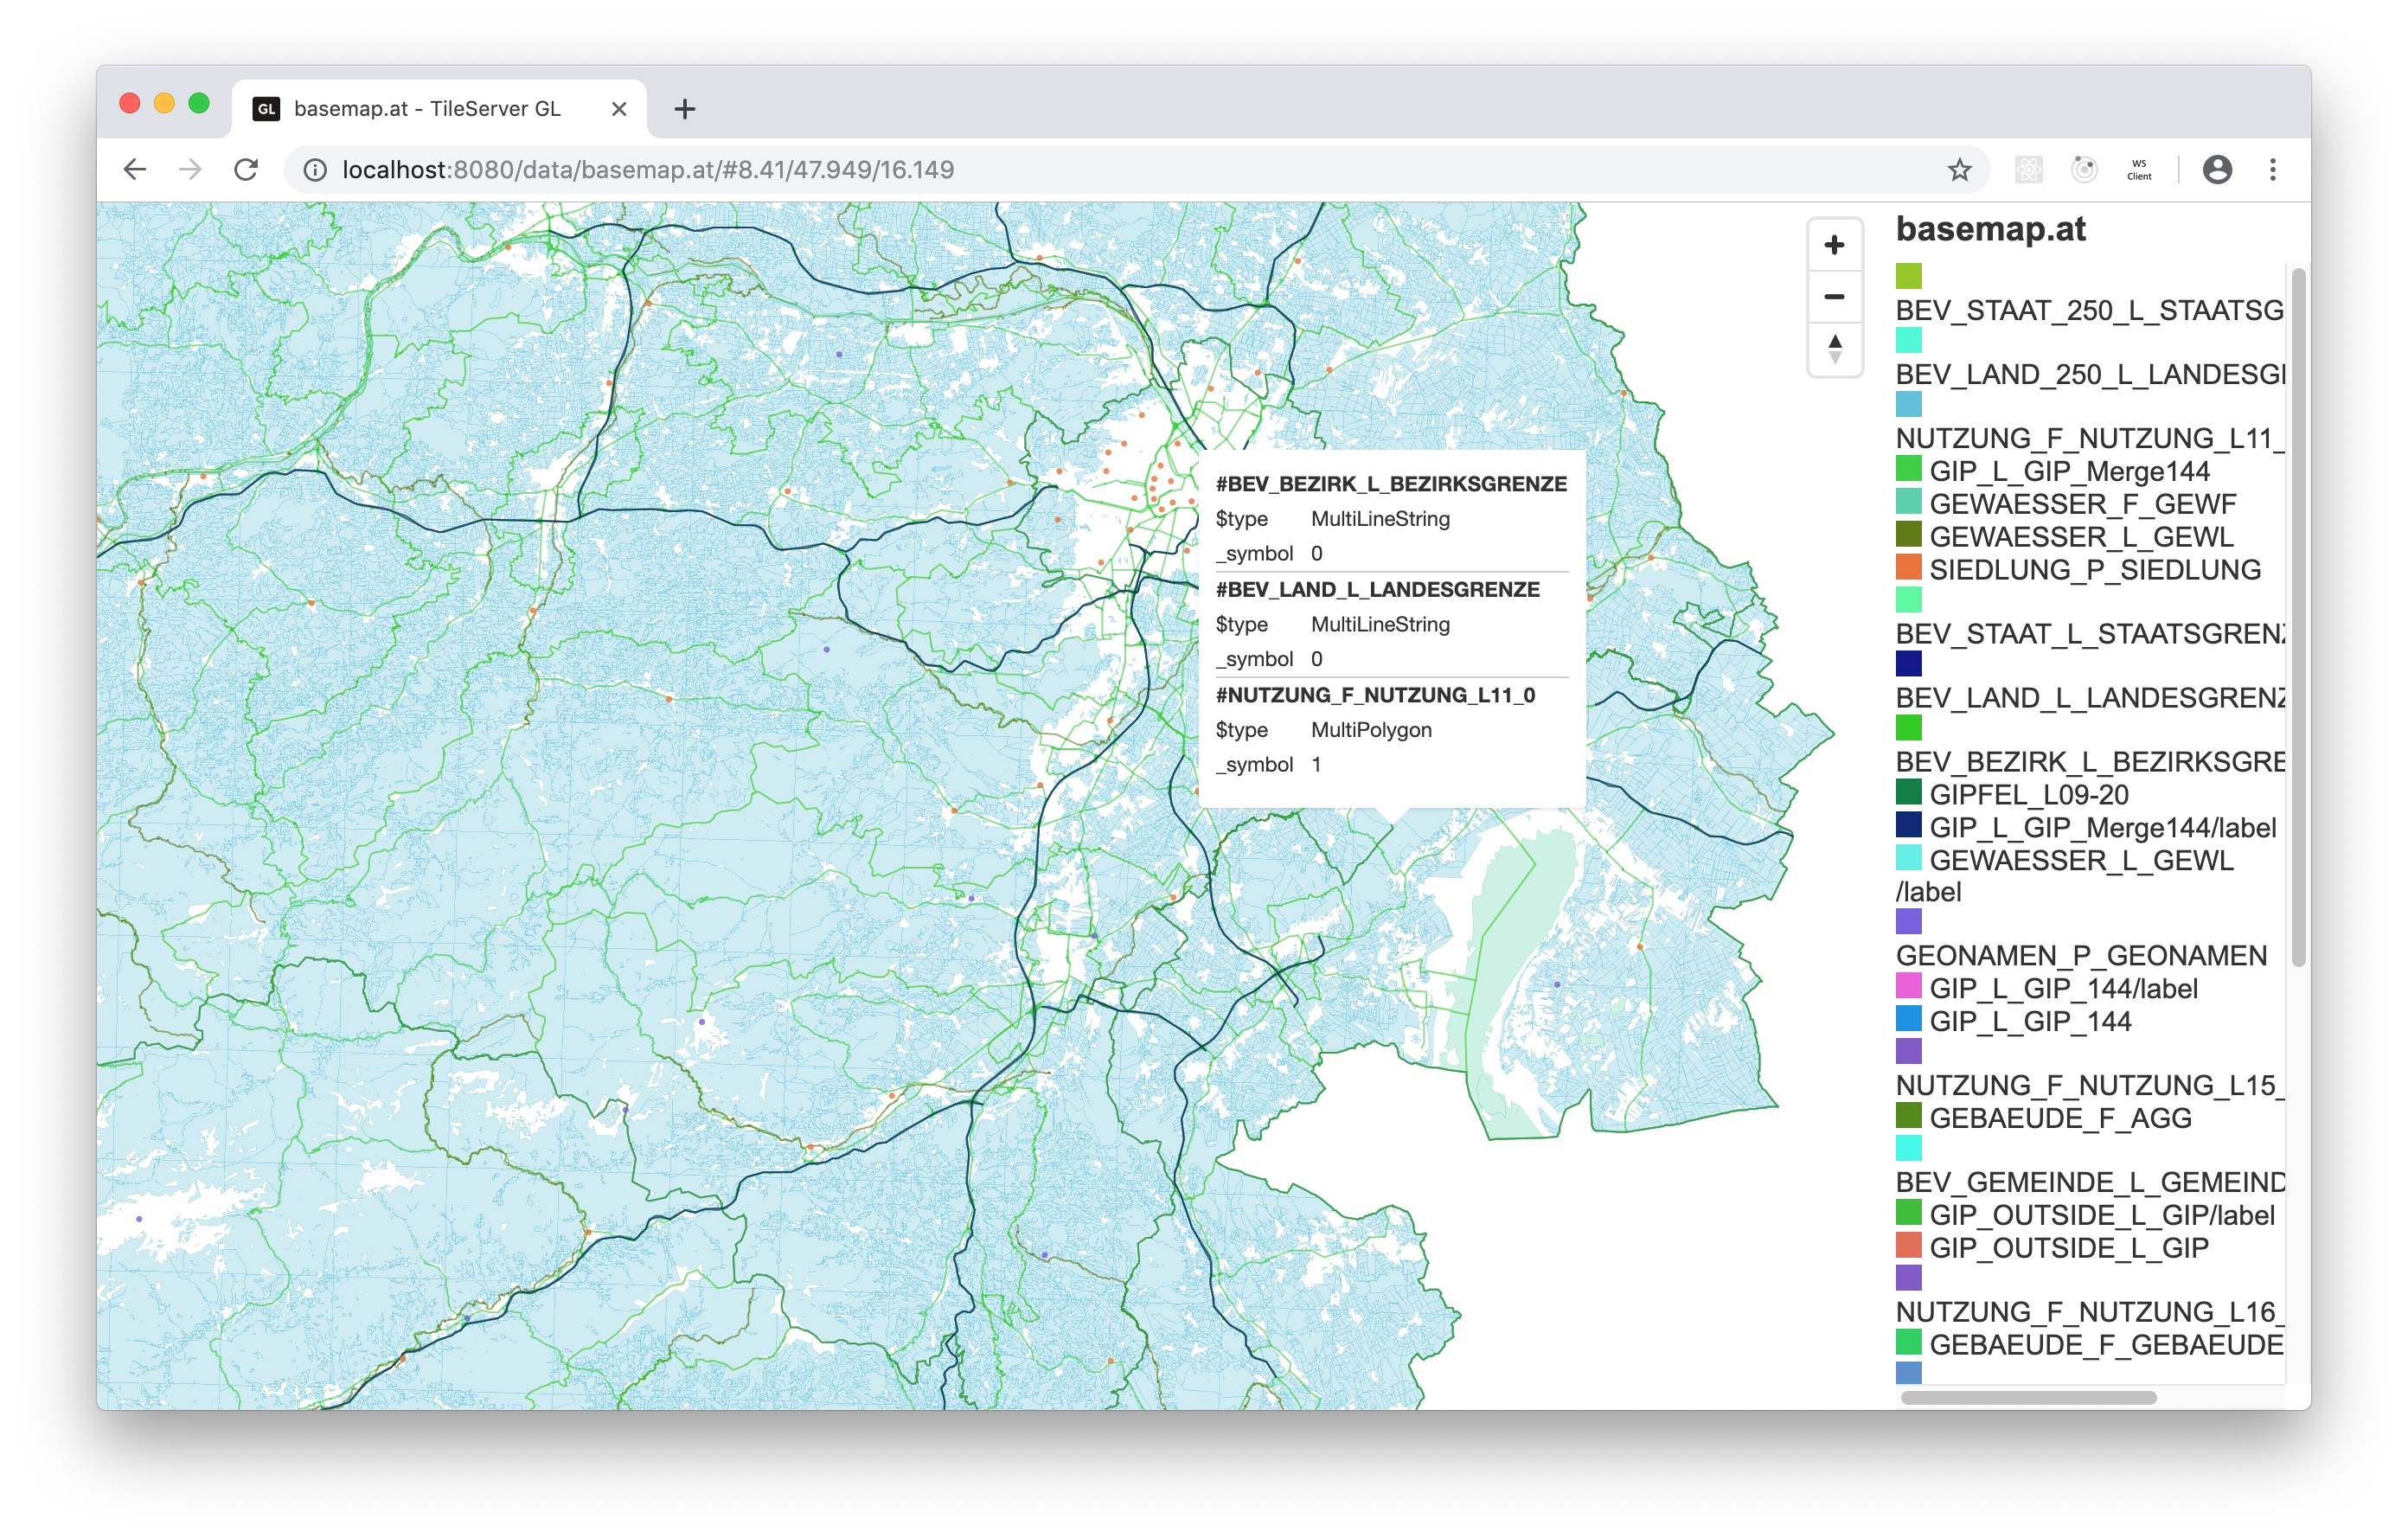Click the GIP_L_GIP_Merge144 green color swatch
This screenshot has width=2408, height=1538.
pyautogui.click(x=1908, y=469)
